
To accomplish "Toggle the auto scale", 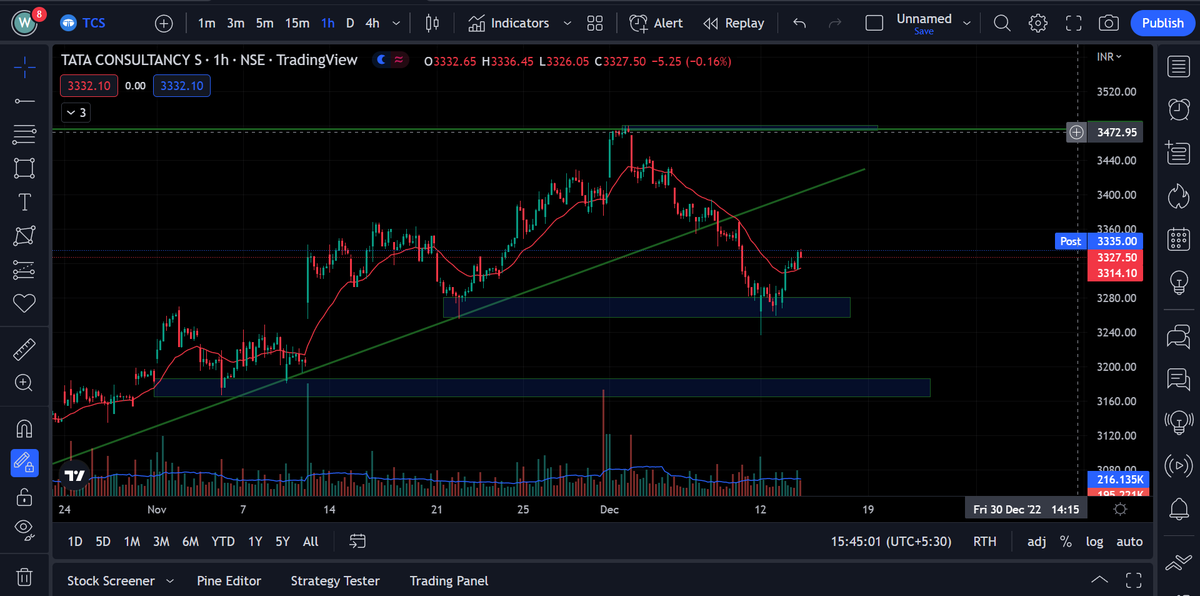I will point(1129,541).
